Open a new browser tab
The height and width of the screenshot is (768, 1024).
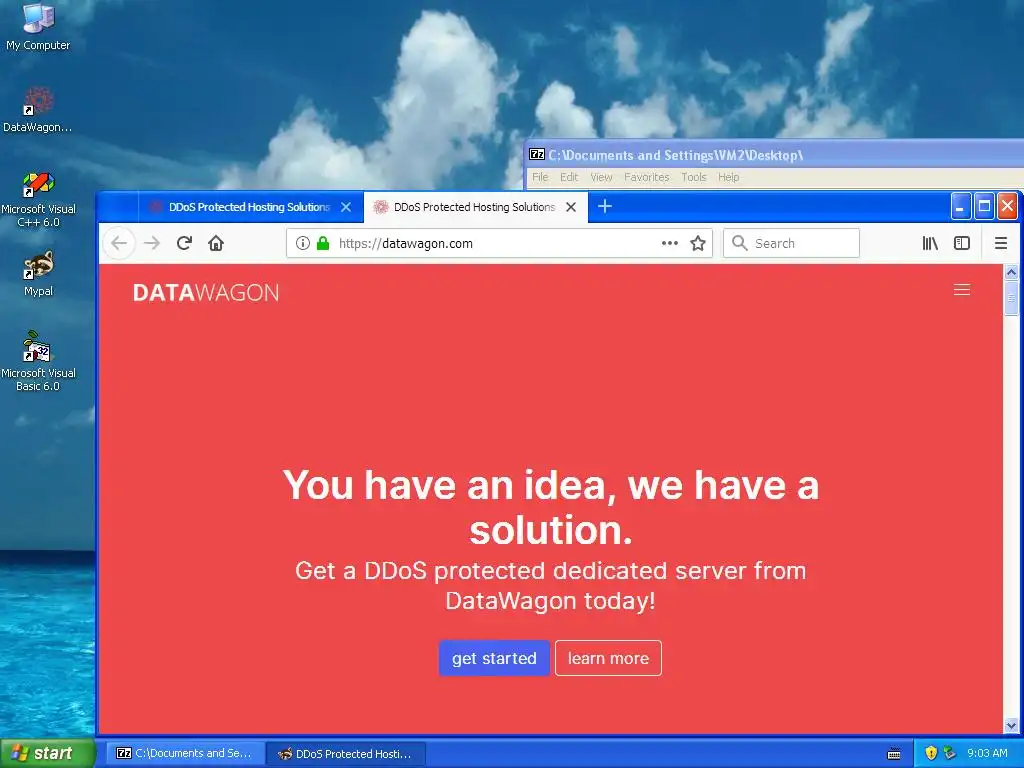(605, 206)
